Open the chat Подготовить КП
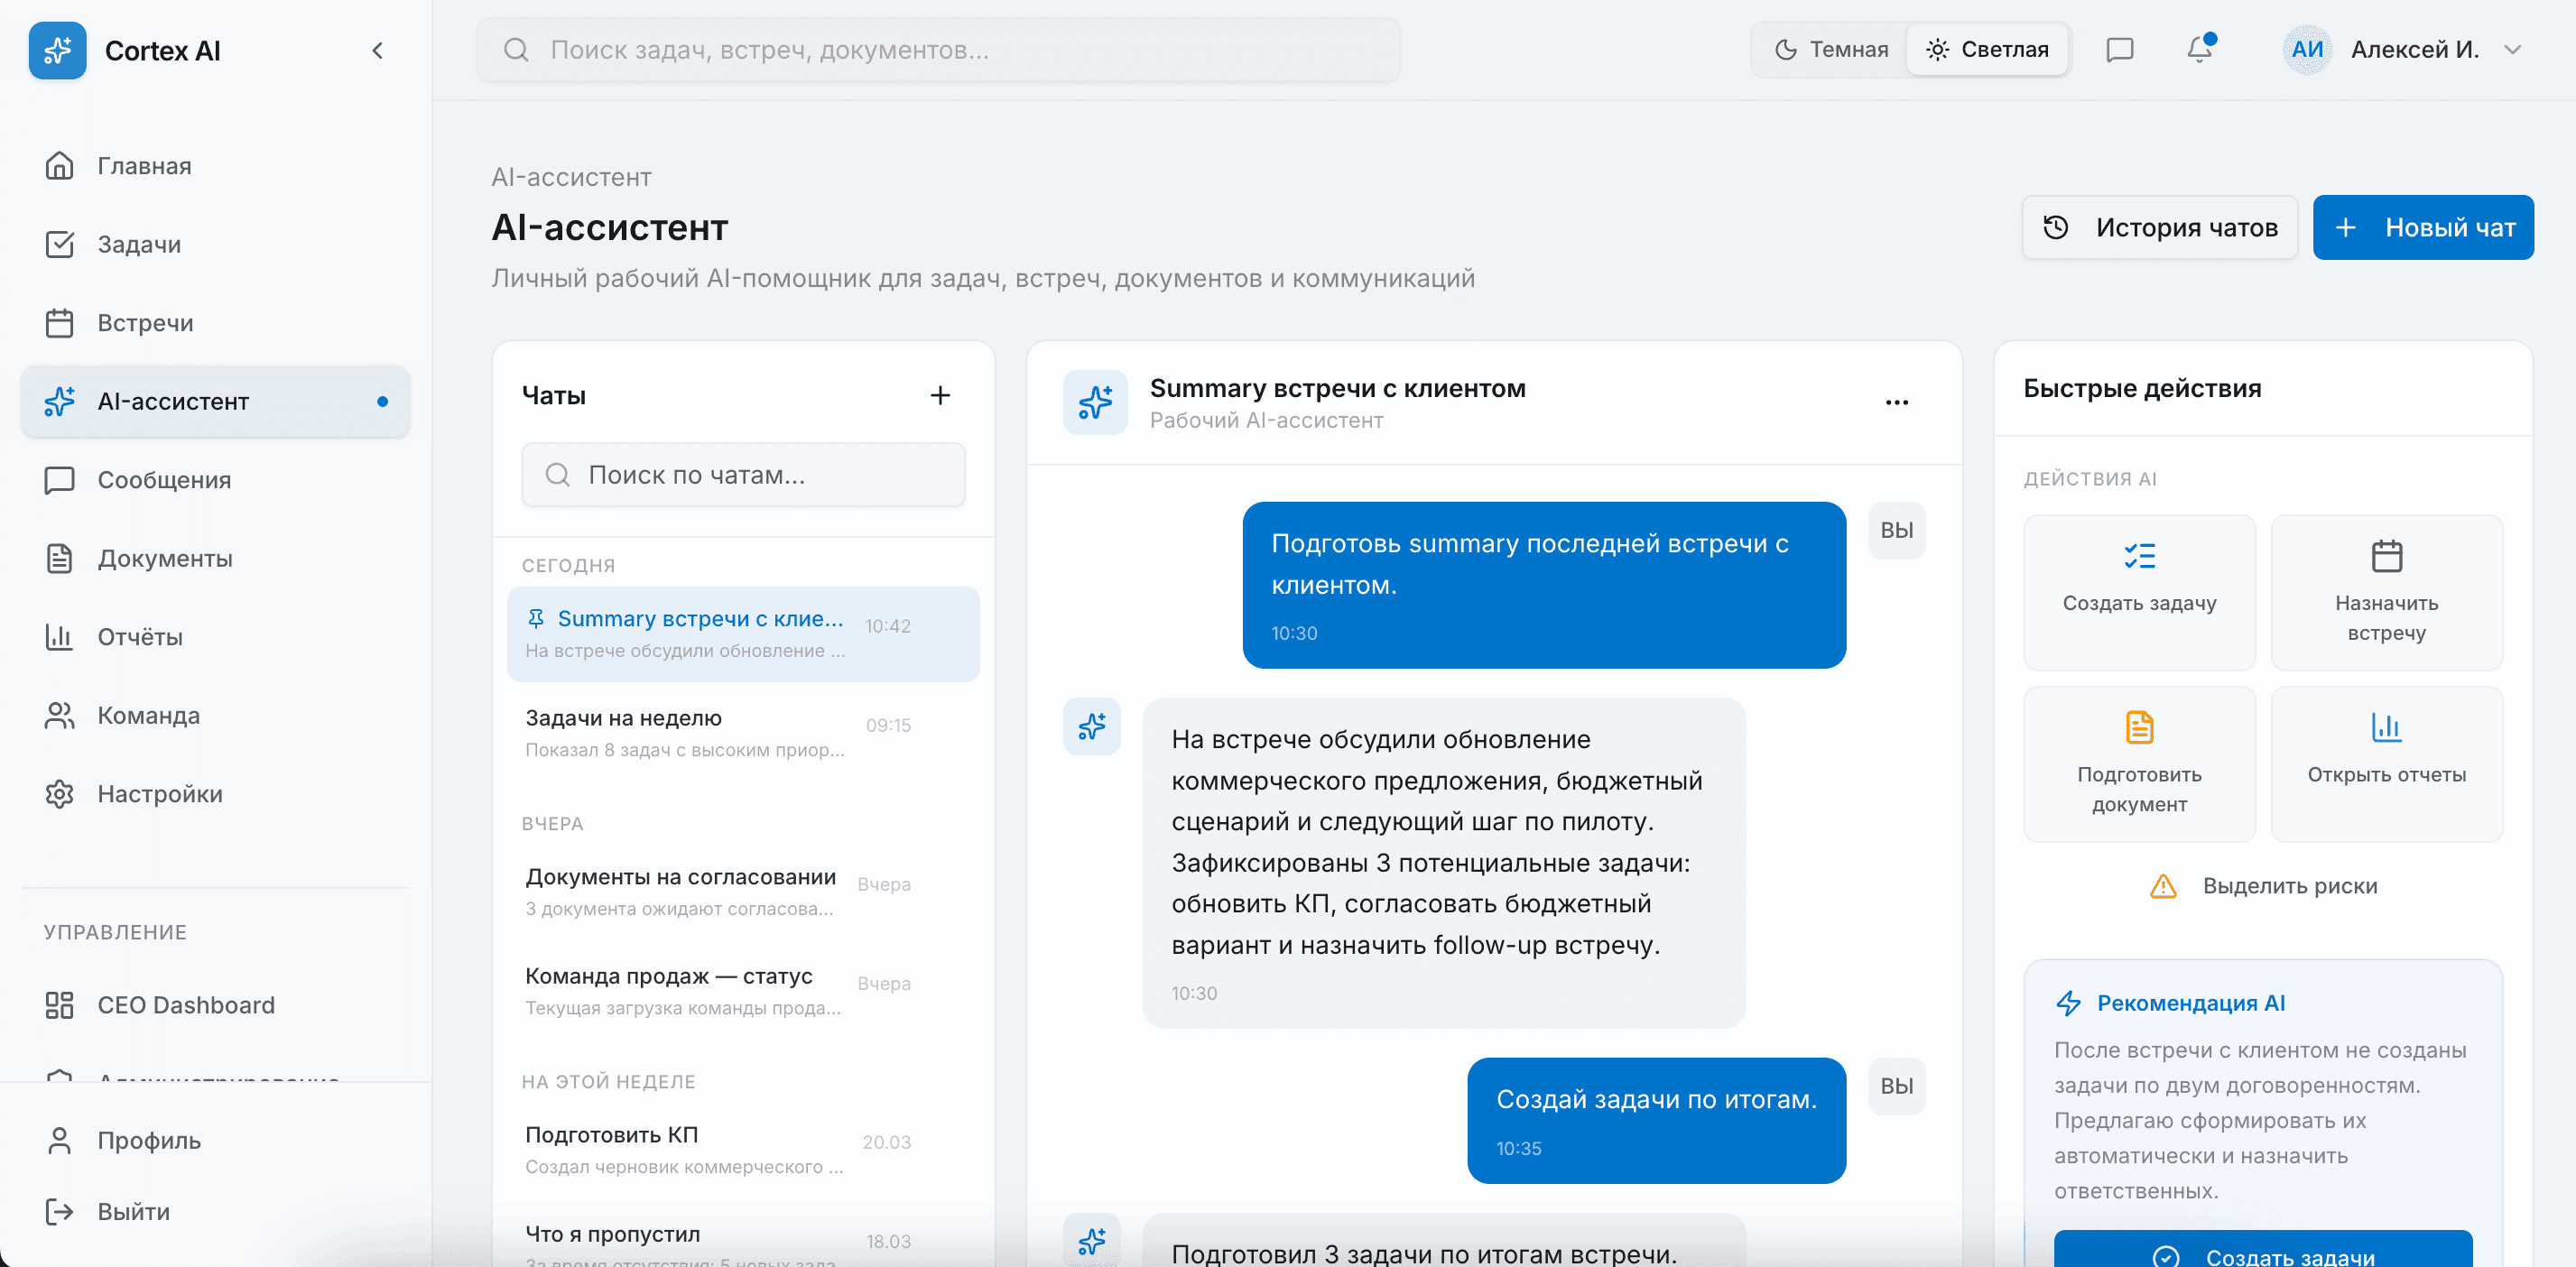The image size is (2576, 1267). pos(743,1150)
